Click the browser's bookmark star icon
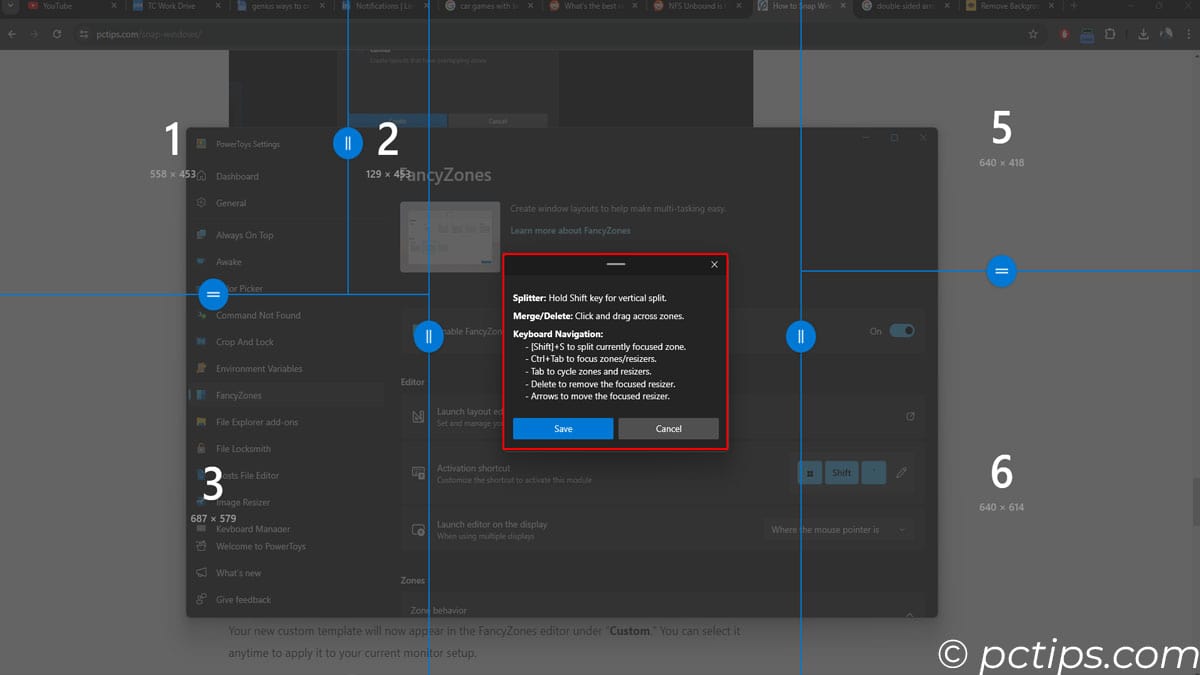 [1033, 34]
